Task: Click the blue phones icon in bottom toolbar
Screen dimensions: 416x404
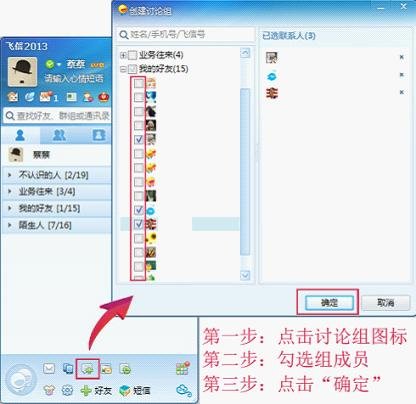Action: pos(68,369)
